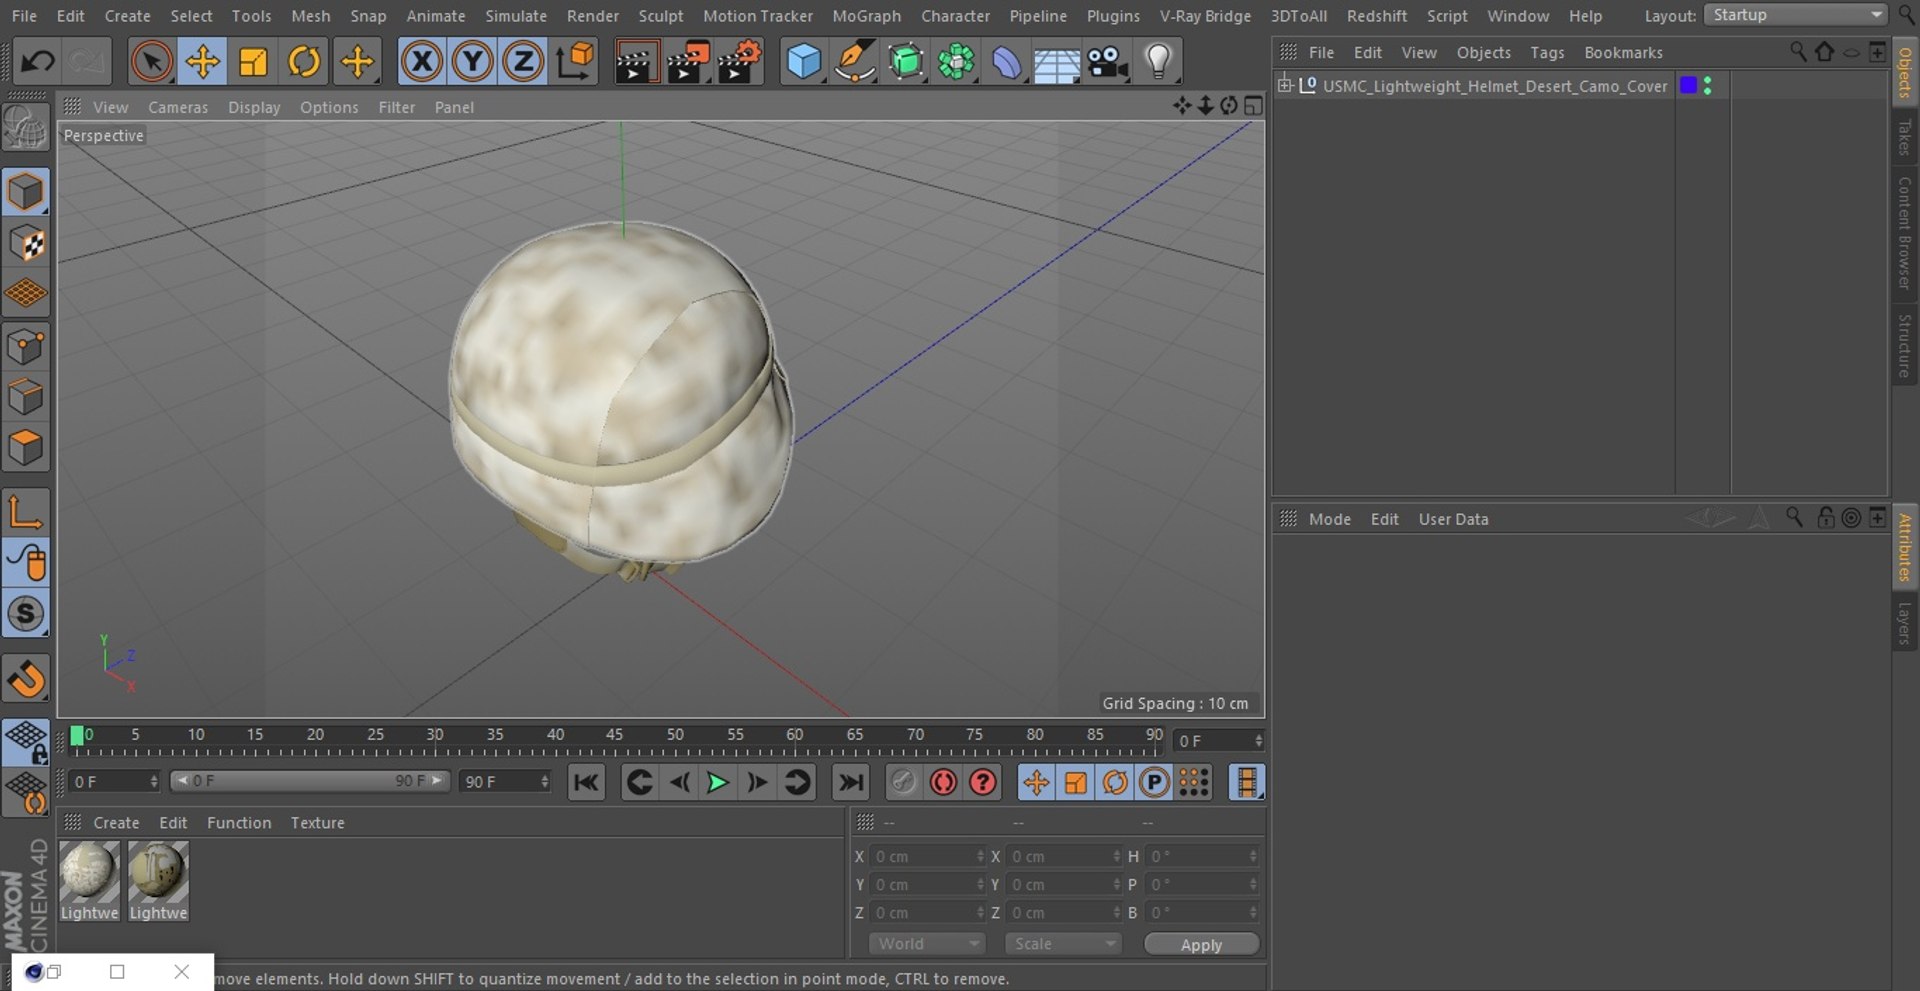1920x991 pixels.
Task: Toggle Position keyframe recording
Action: point(1036,782)
